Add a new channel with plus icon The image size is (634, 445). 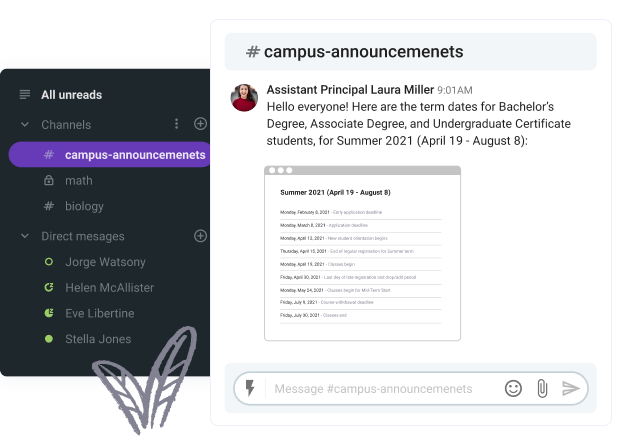point(200,124)
